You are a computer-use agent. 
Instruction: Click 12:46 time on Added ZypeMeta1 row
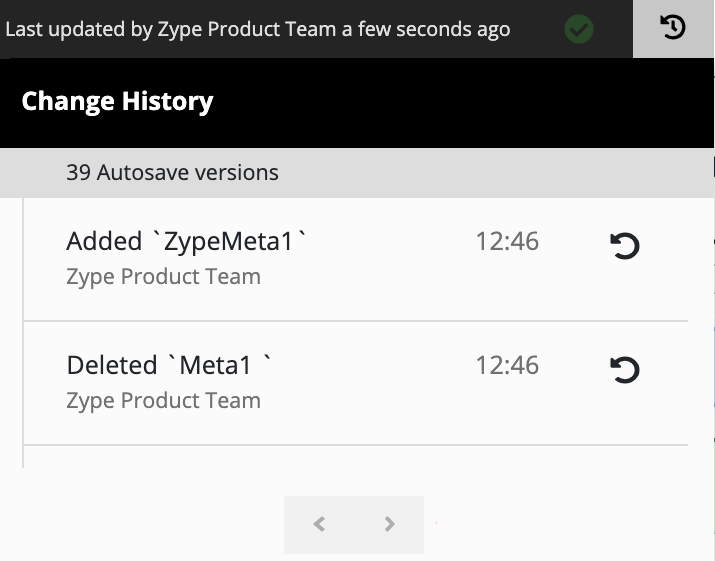coord(507,241)
